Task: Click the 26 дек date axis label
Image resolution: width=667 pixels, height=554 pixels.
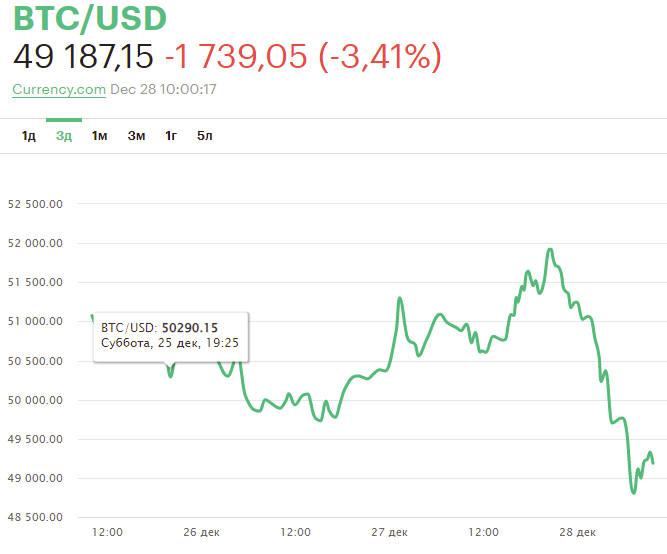Action: click(x=200, y=532)
